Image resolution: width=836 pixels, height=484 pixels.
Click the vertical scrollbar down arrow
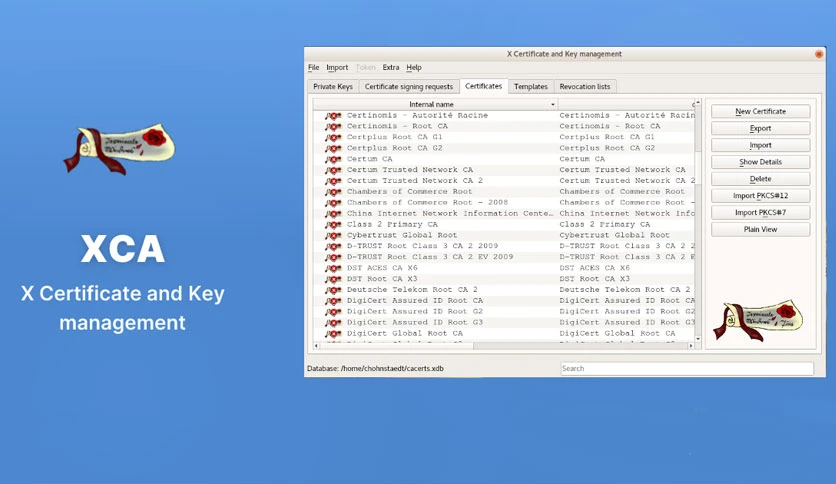[x=698, y=338]
